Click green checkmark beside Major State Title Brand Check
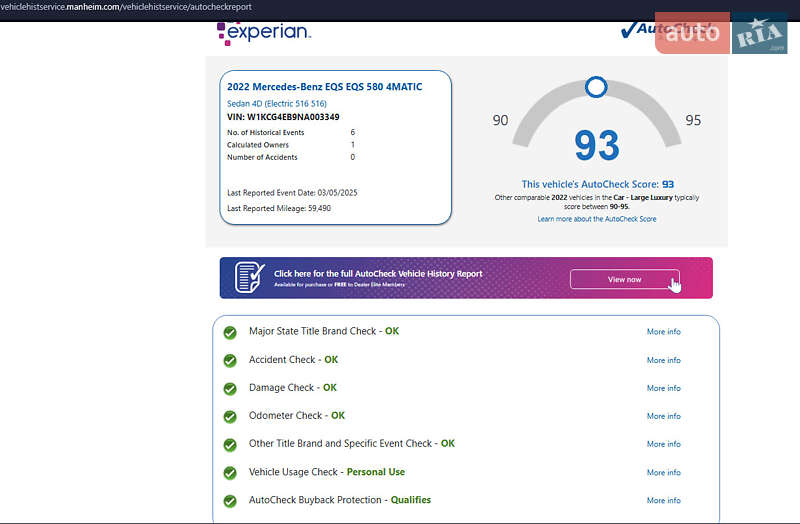 230,332
